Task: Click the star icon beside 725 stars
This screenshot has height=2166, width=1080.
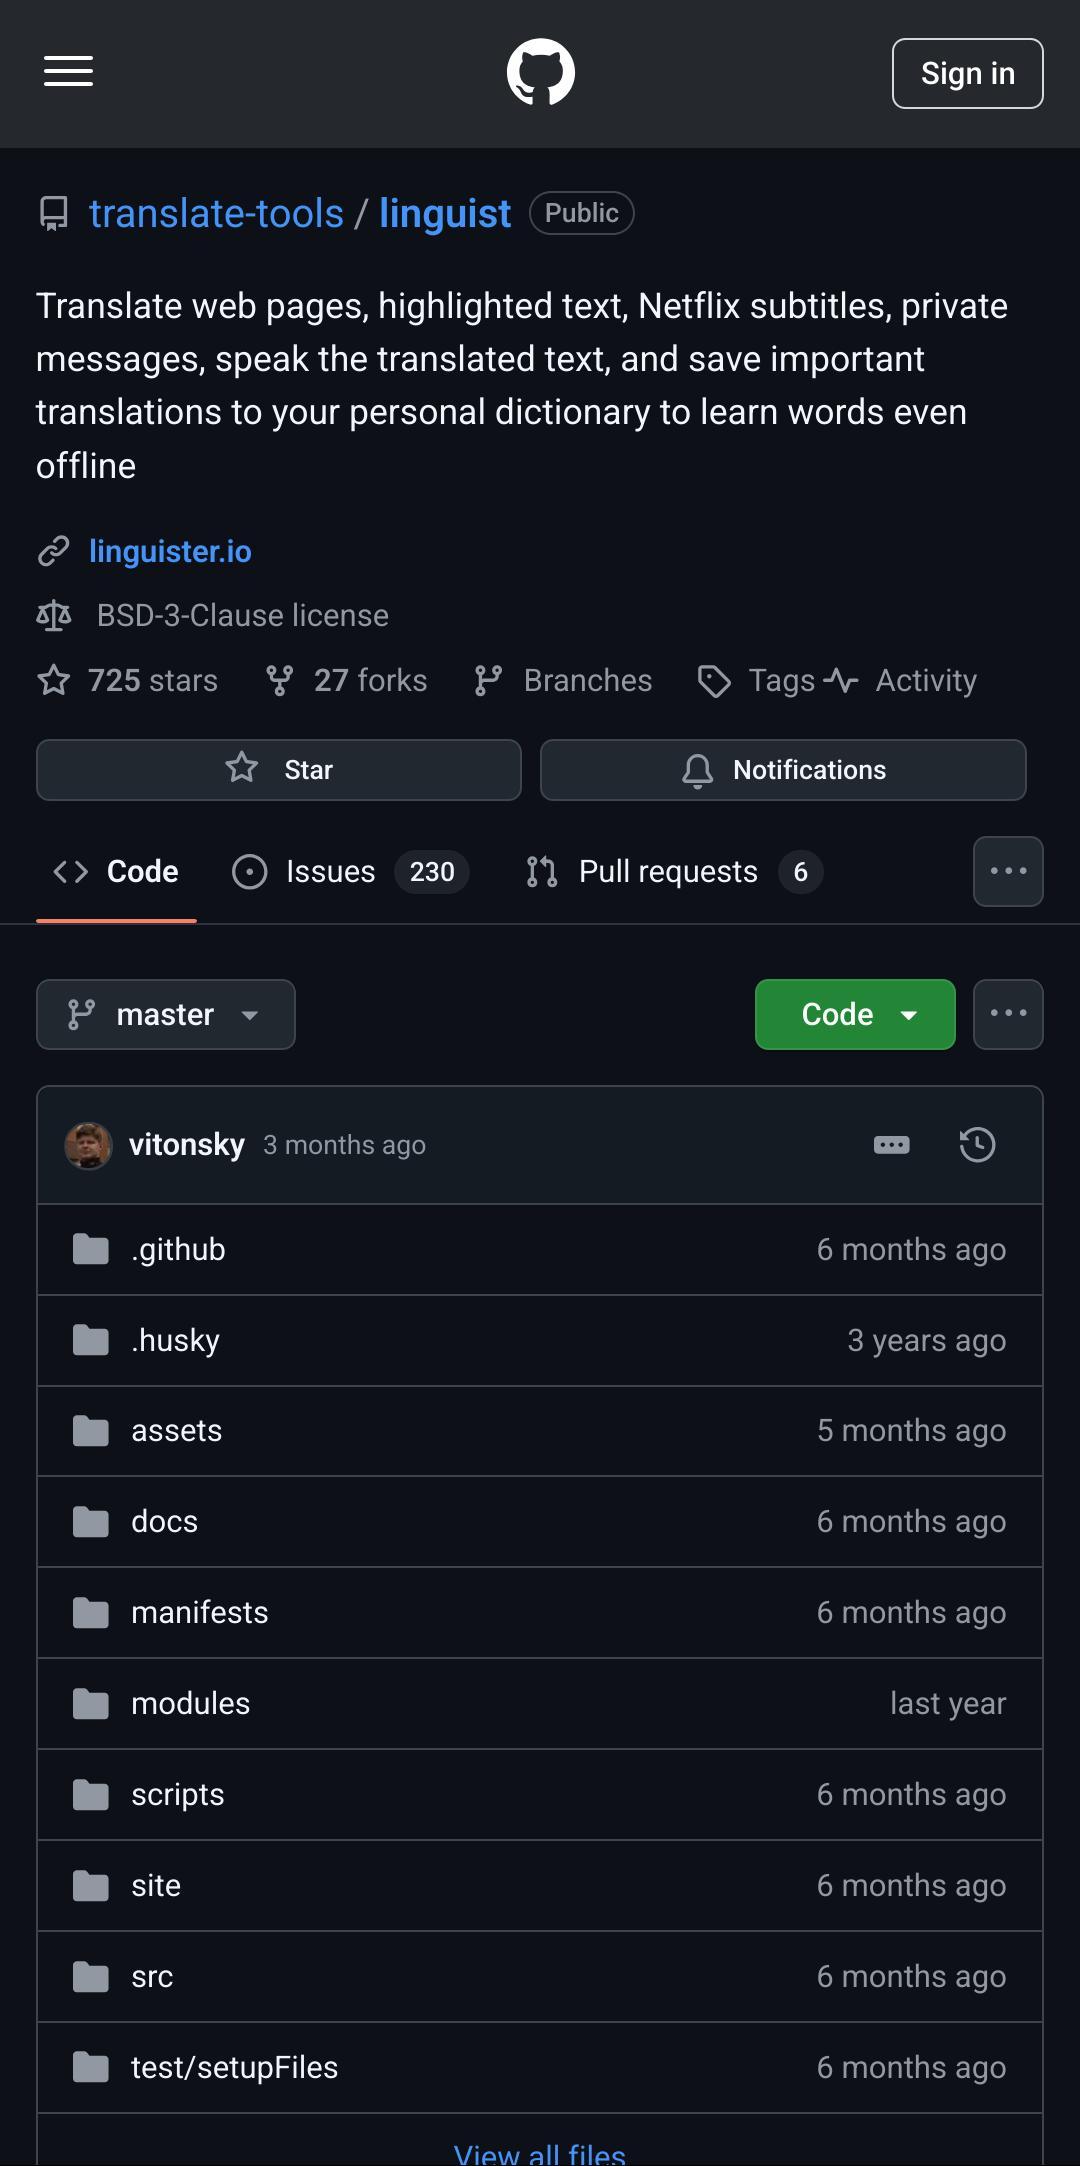Action: pos(54,681)
